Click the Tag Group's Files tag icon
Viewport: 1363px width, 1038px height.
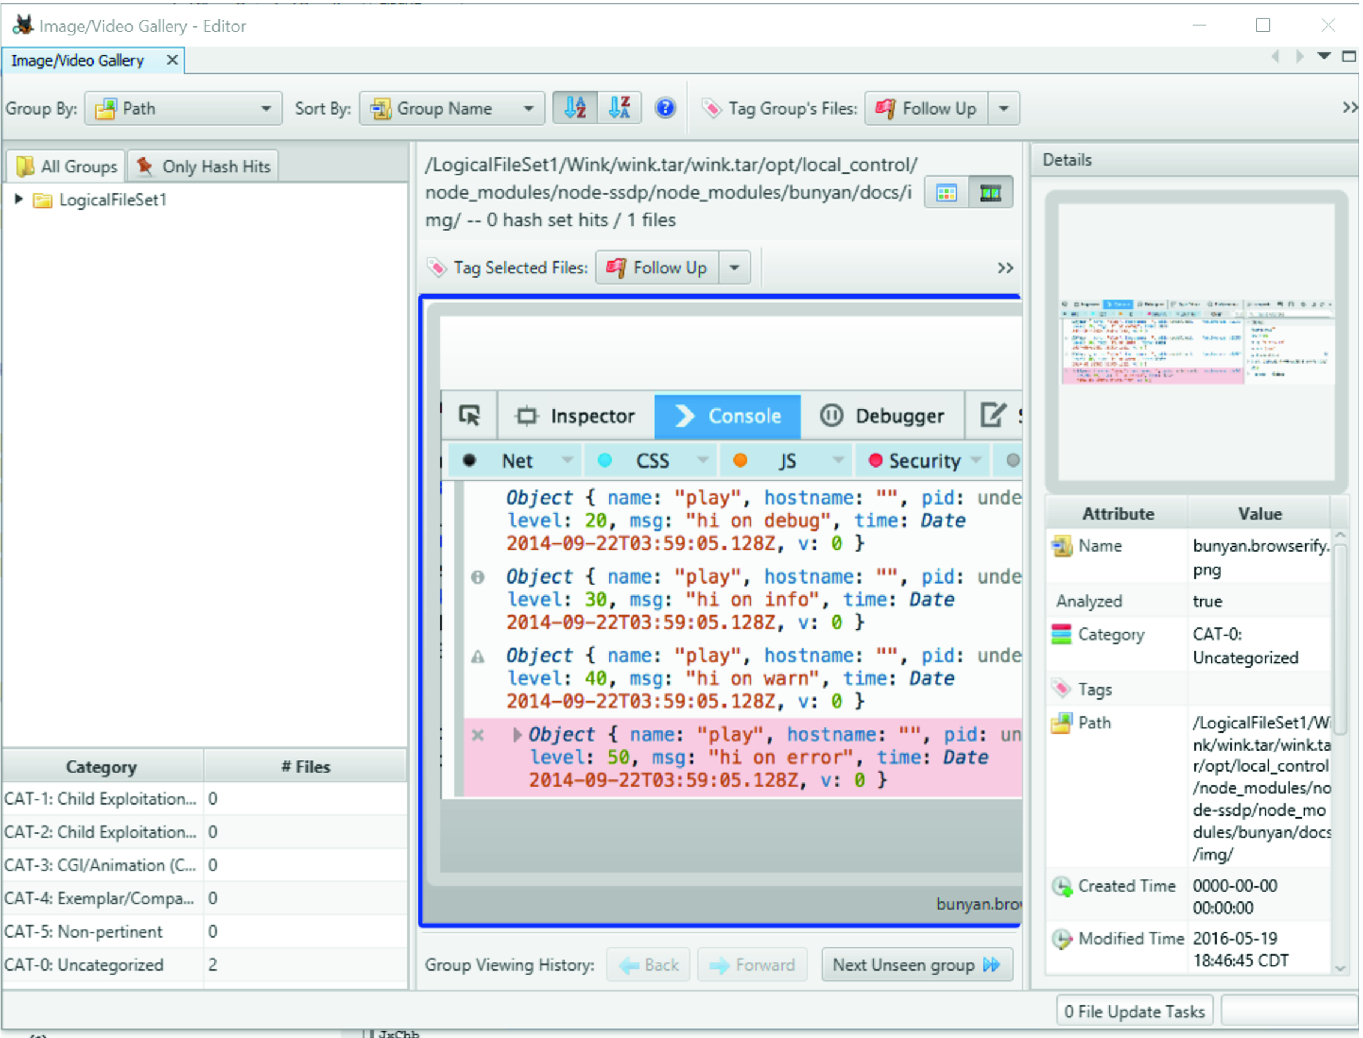[711, 108]
